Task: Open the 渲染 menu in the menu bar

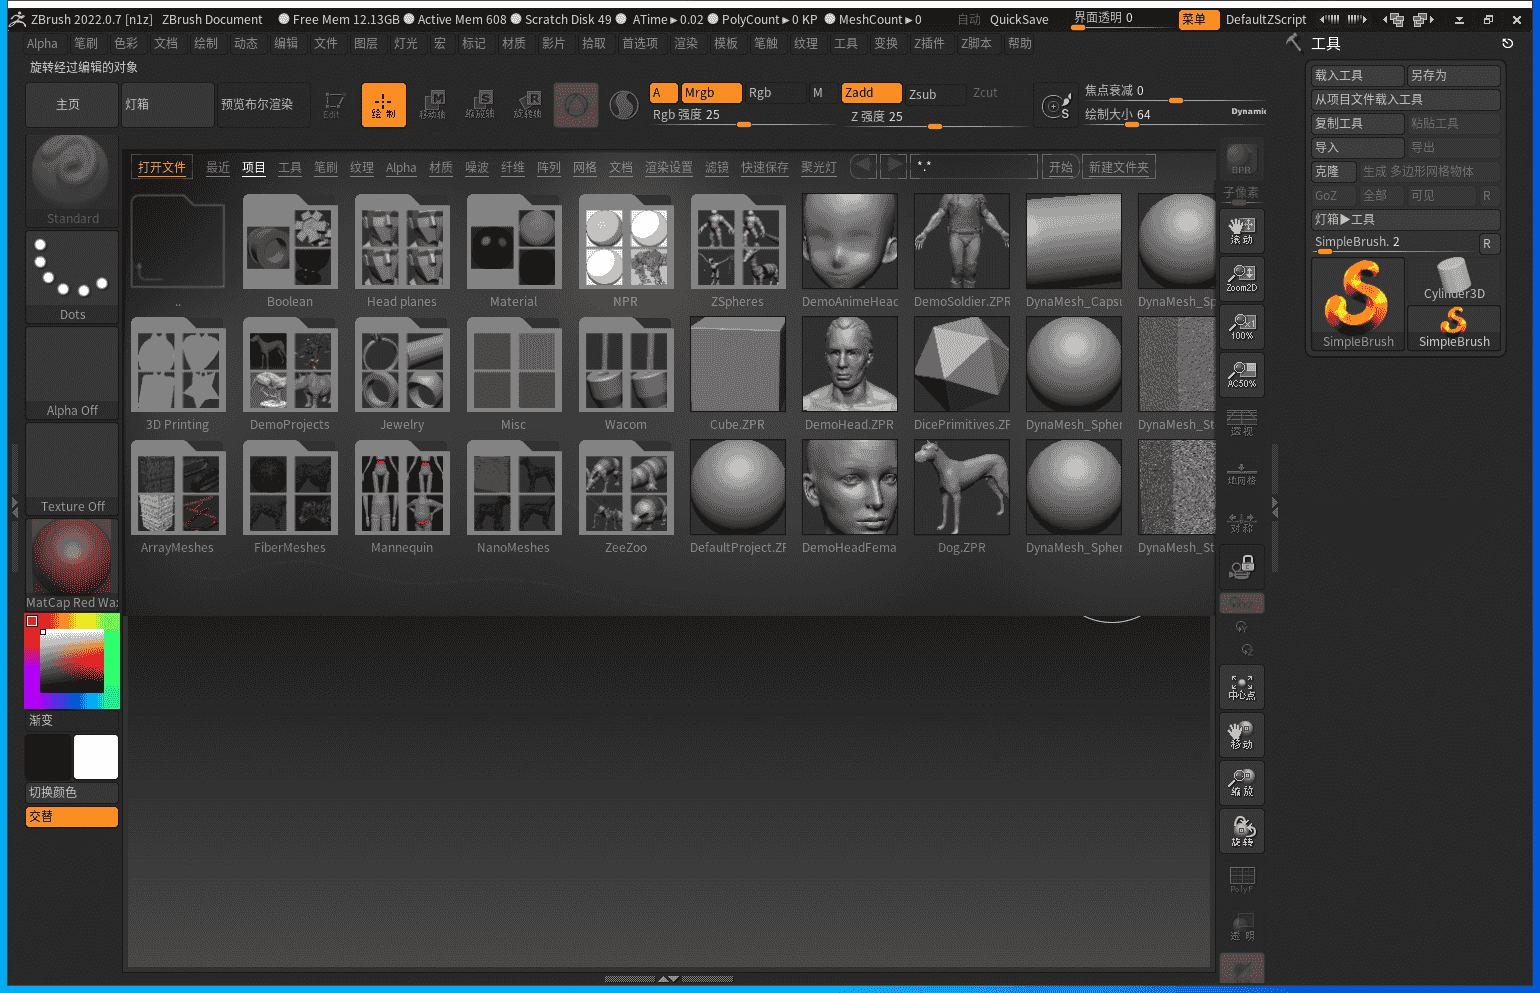Action: click(685, 43)
